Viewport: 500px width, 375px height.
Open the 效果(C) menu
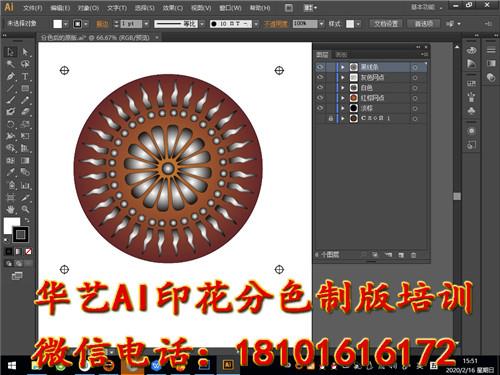pyautogui.click(x=173, y=8)
